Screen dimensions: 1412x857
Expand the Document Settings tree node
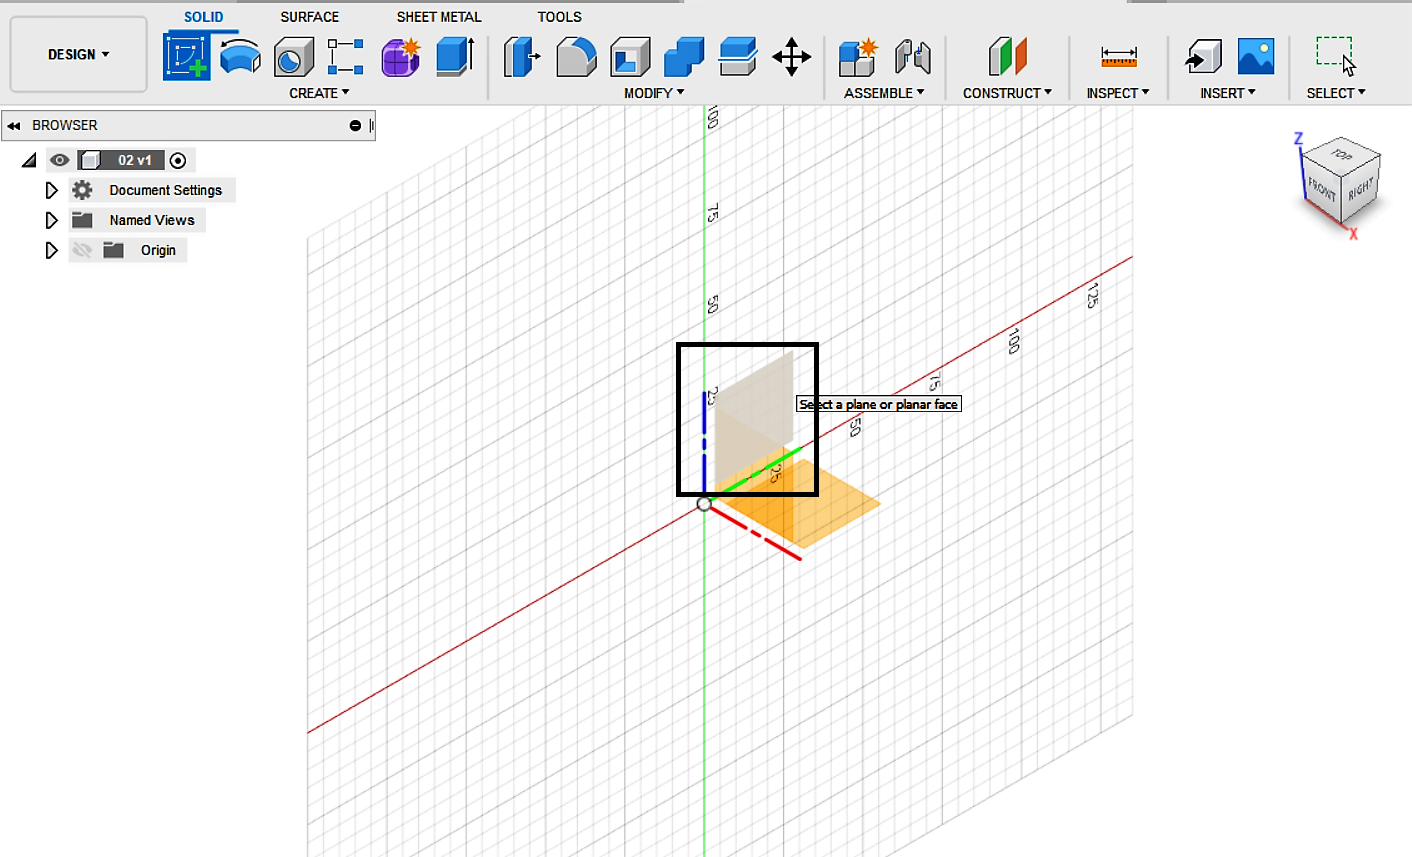[x=52, y=190]
